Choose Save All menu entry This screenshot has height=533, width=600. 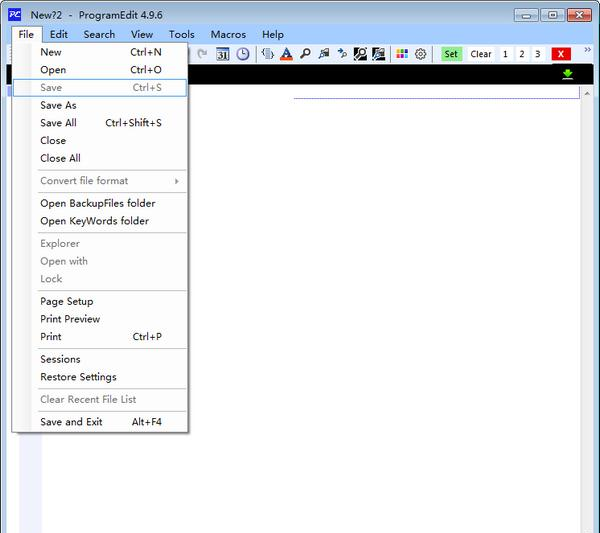coord(100,123)
